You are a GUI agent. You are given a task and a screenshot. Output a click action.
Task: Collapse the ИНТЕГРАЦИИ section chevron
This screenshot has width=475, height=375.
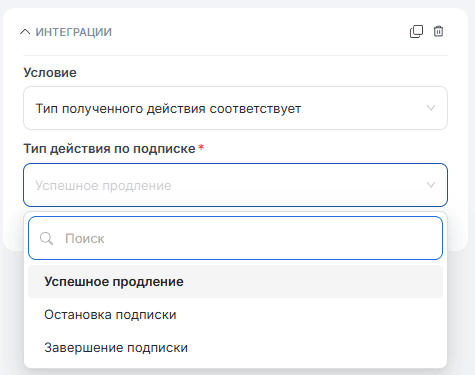point(25,32)
